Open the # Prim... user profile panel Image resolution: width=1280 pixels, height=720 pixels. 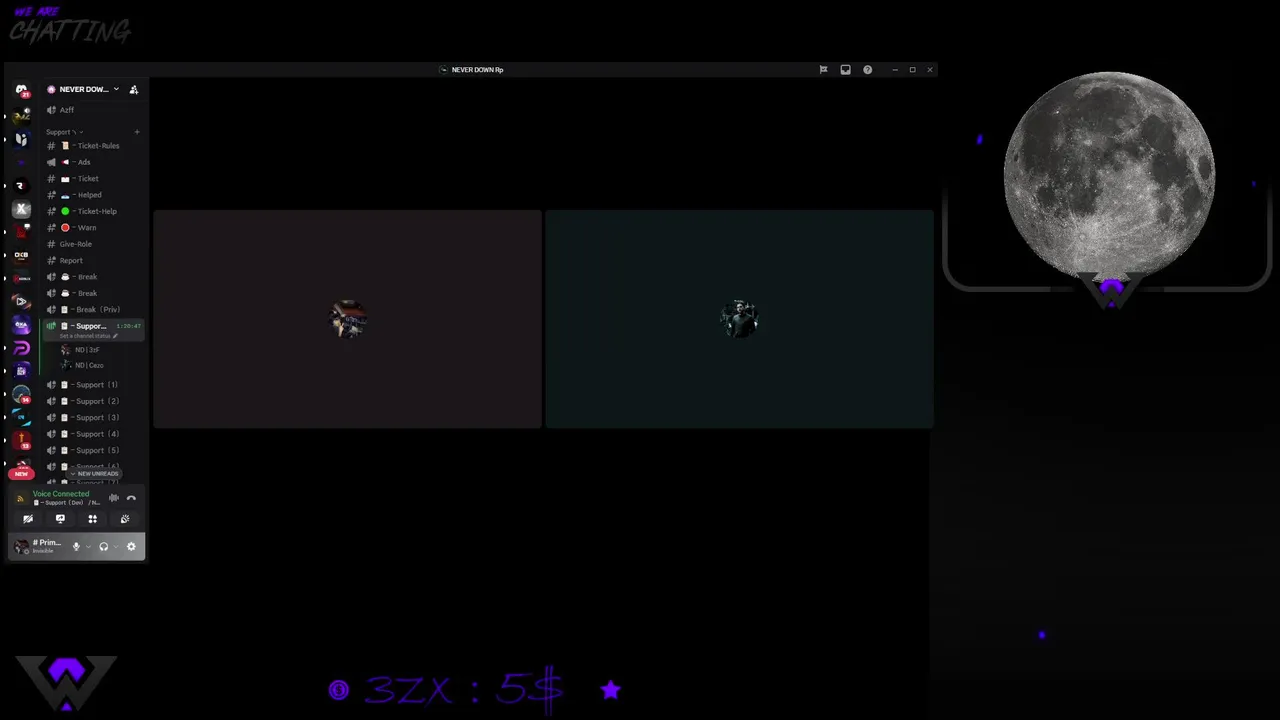(x=40, y=546)
